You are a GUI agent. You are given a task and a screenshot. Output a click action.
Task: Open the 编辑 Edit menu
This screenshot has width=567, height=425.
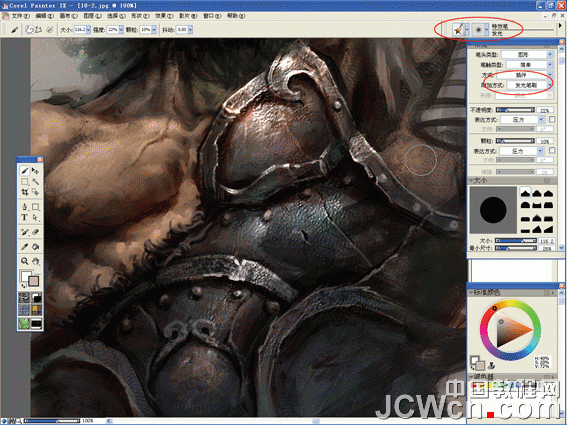(x=44, y=16)
